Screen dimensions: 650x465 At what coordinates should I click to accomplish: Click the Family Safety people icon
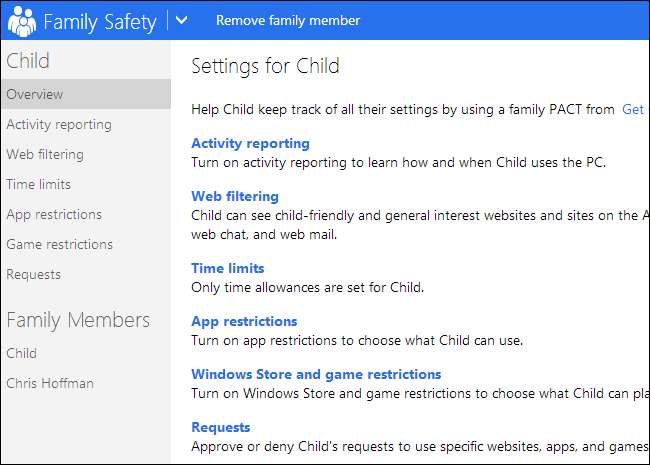[21, 20]
